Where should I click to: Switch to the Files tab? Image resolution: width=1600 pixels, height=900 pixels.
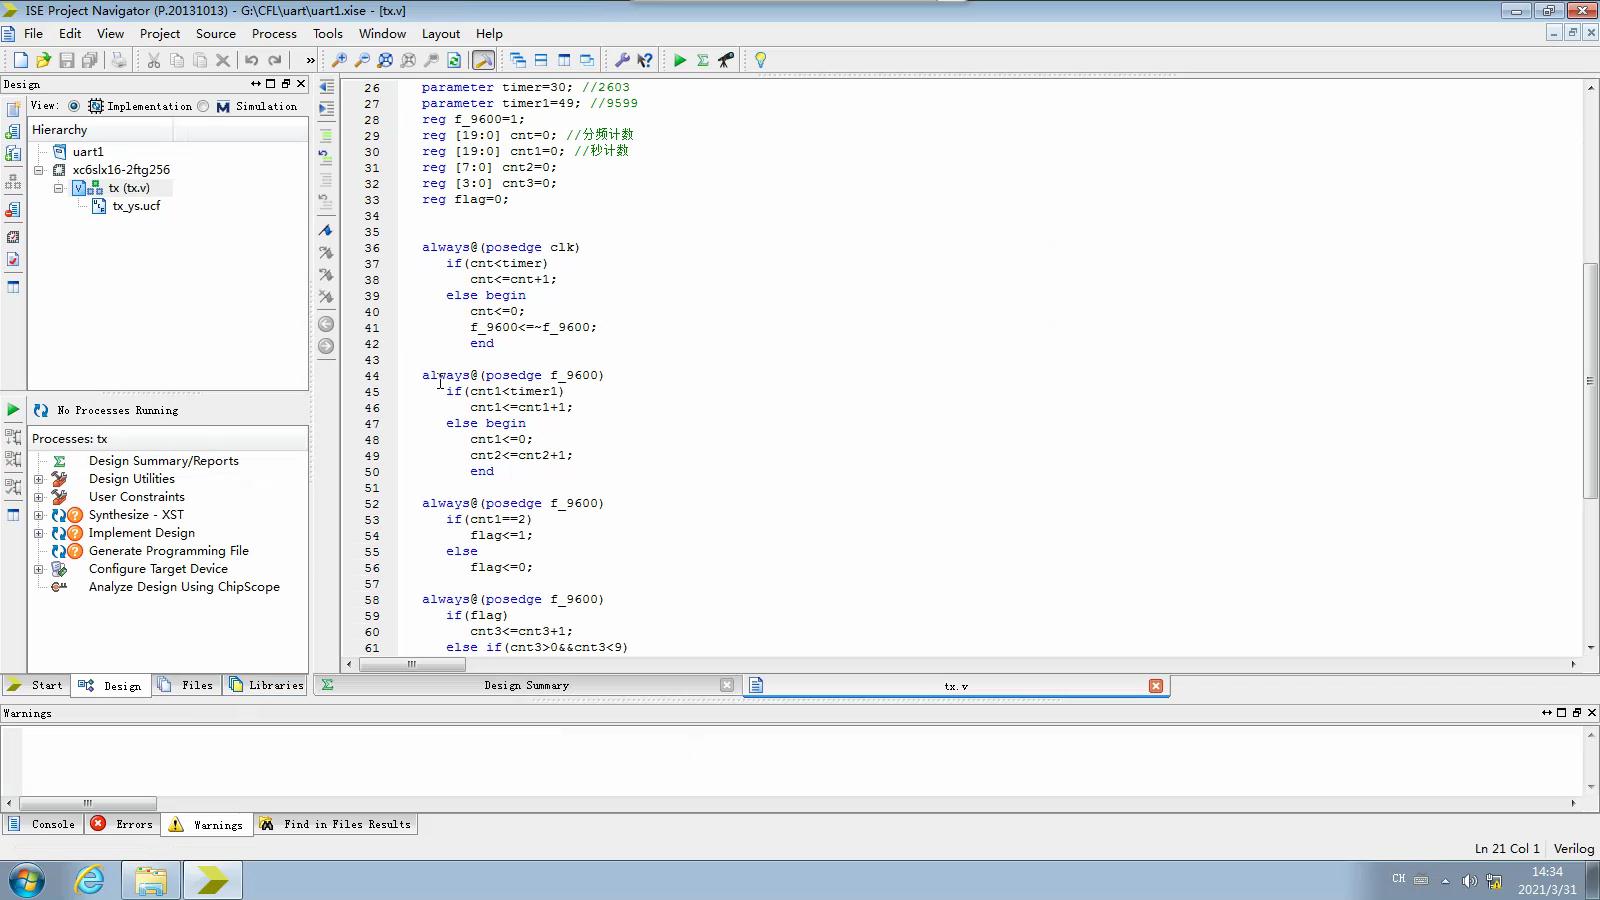[x=187, y=685]
